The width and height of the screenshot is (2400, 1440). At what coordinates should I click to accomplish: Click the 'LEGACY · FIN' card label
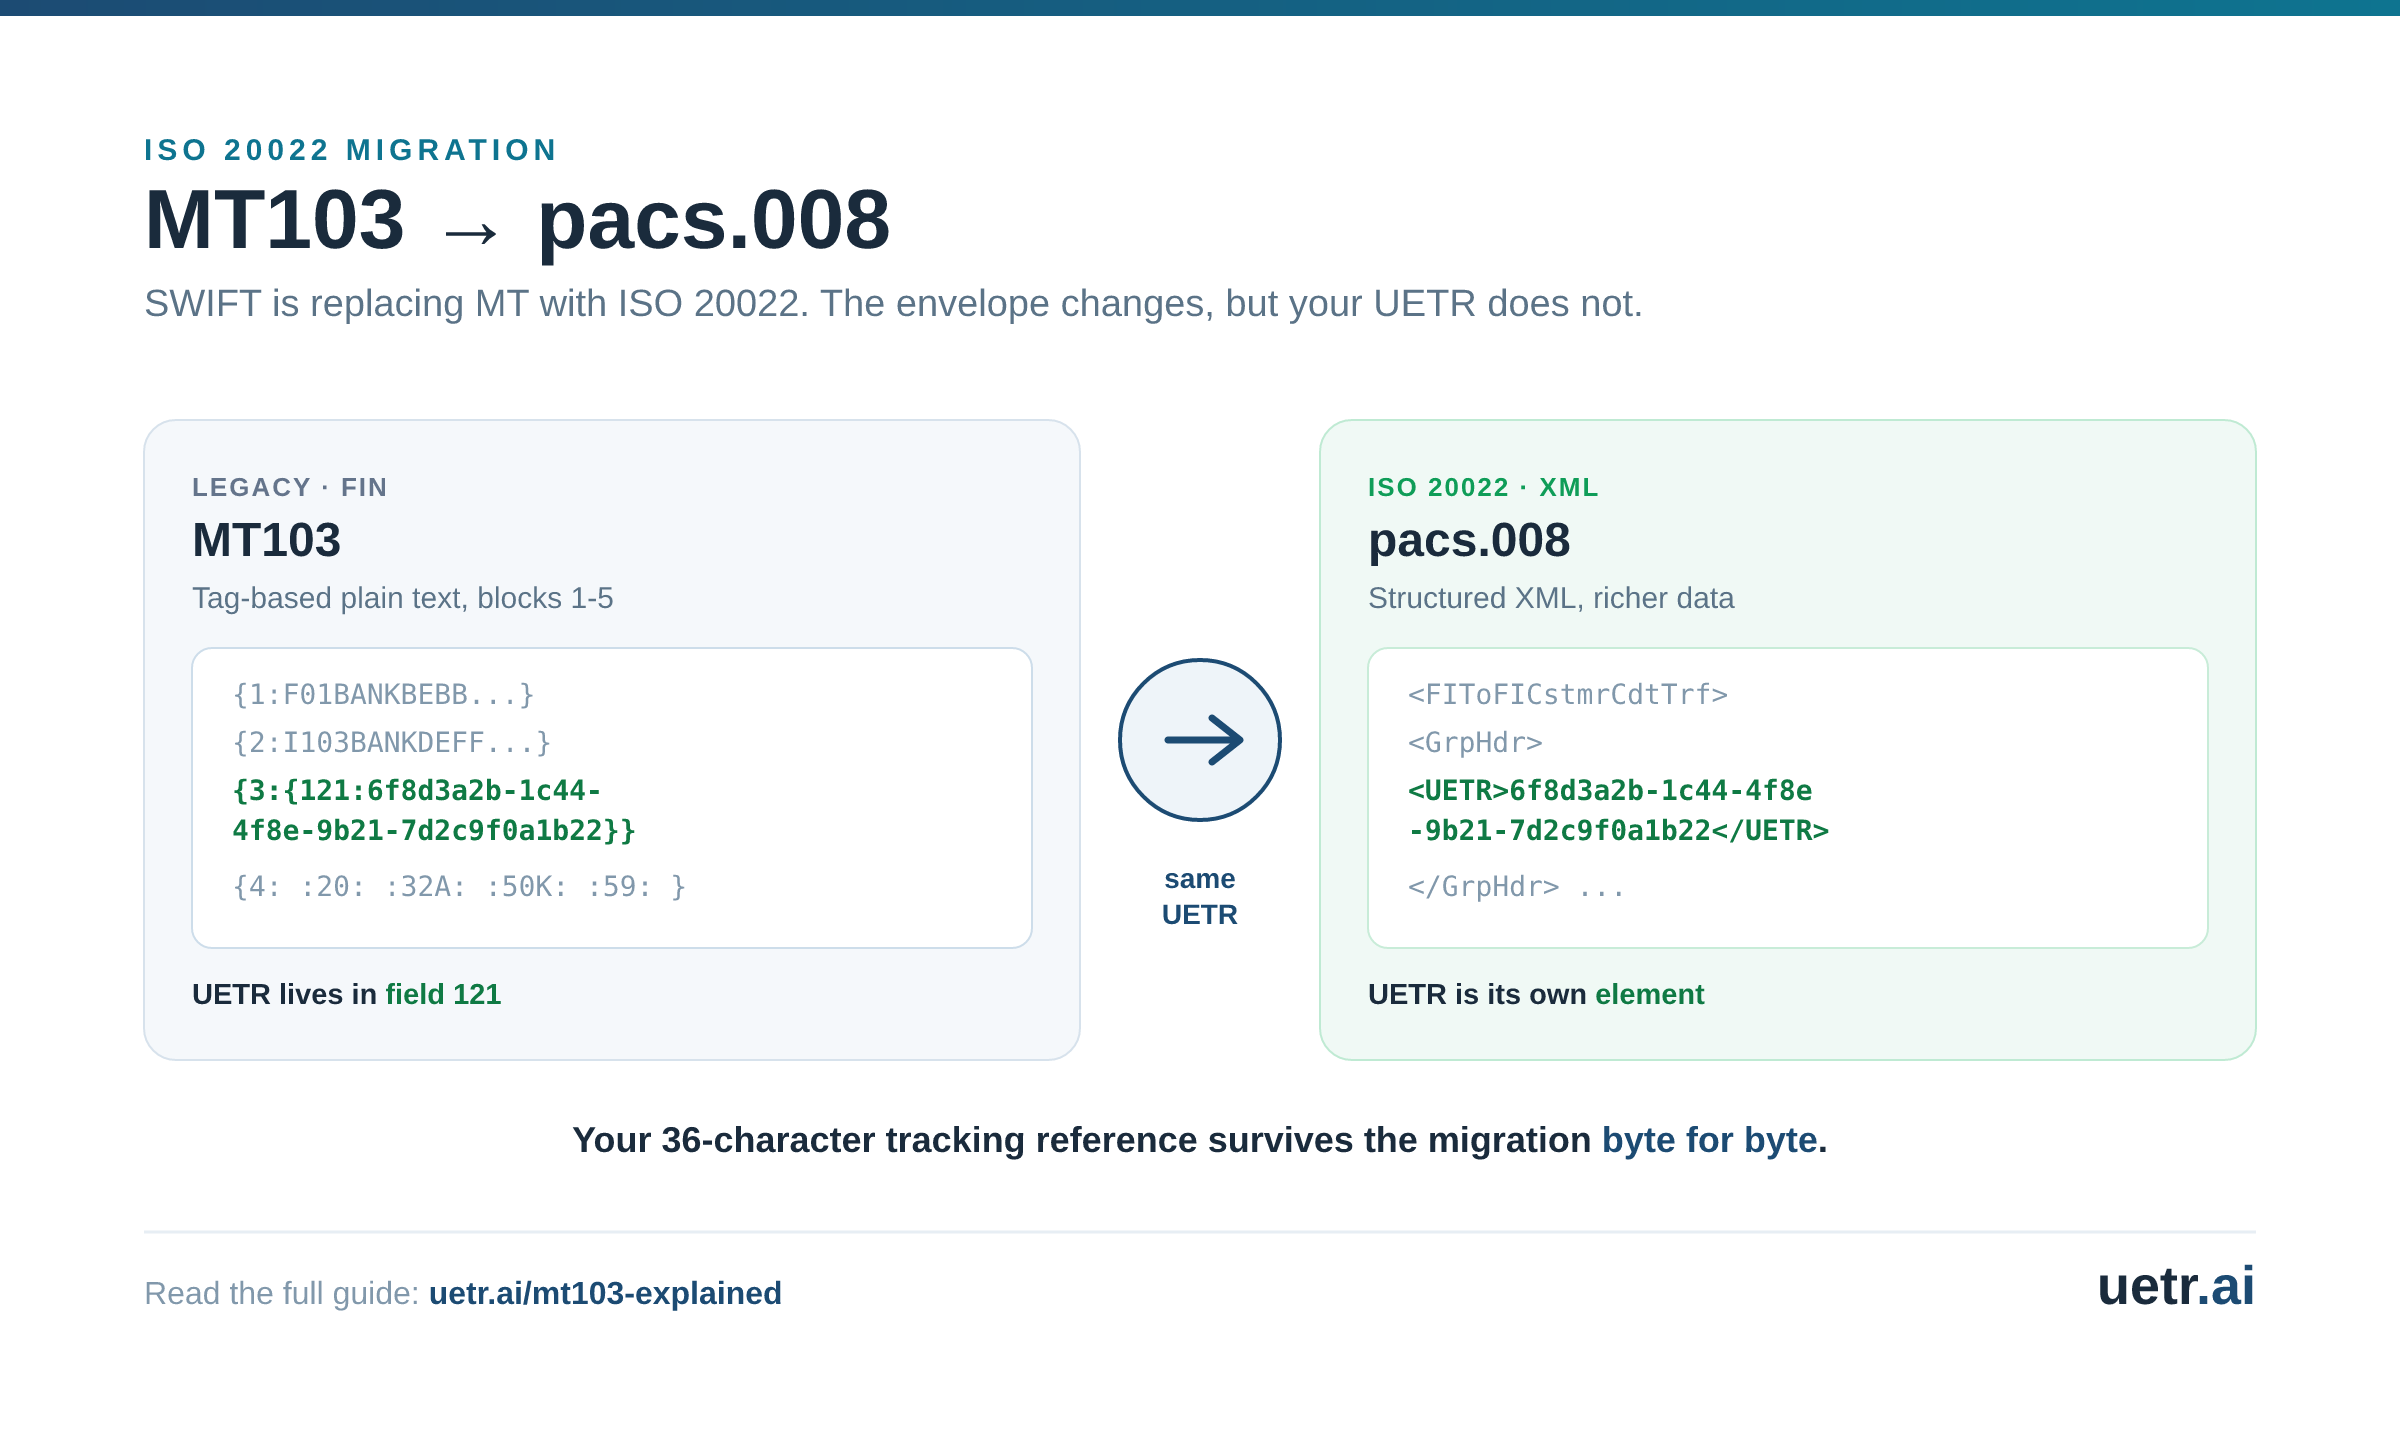(x=290, y=487)
